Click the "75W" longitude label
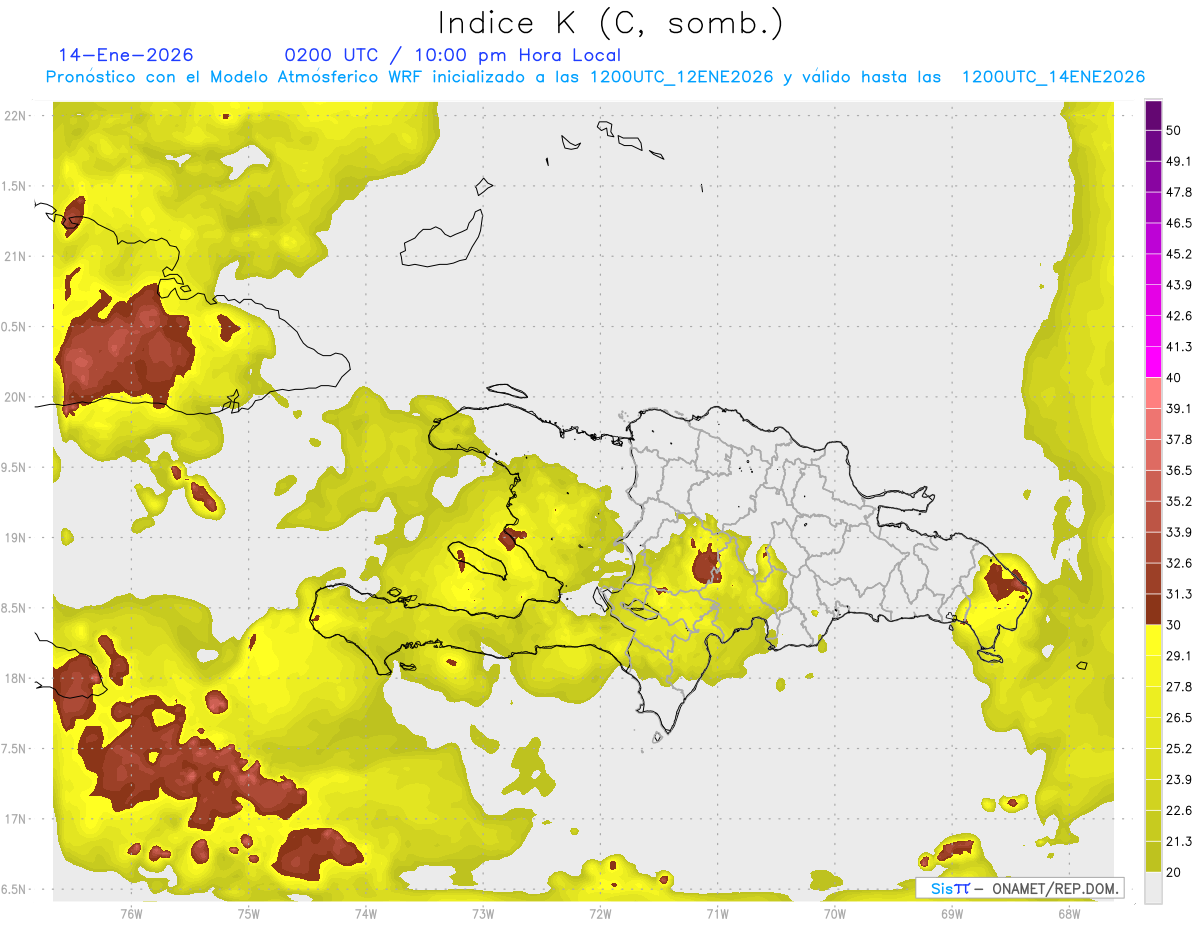 (x=249, y=912)
